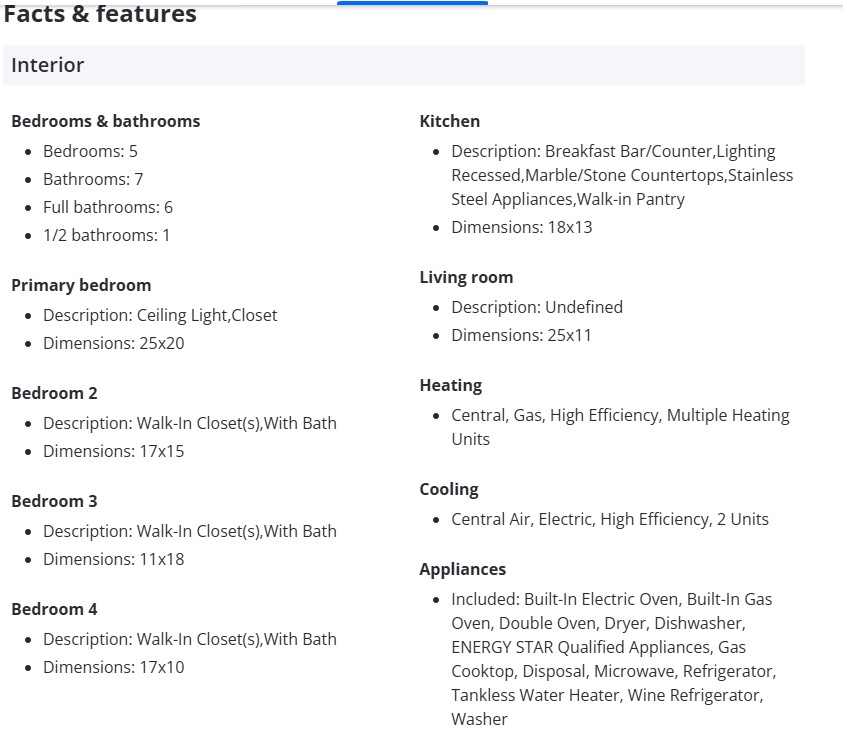This screenshot has width=843, height=734.
Task: Click the Full bathrooms: 6 entry
Action: (108, 207)
